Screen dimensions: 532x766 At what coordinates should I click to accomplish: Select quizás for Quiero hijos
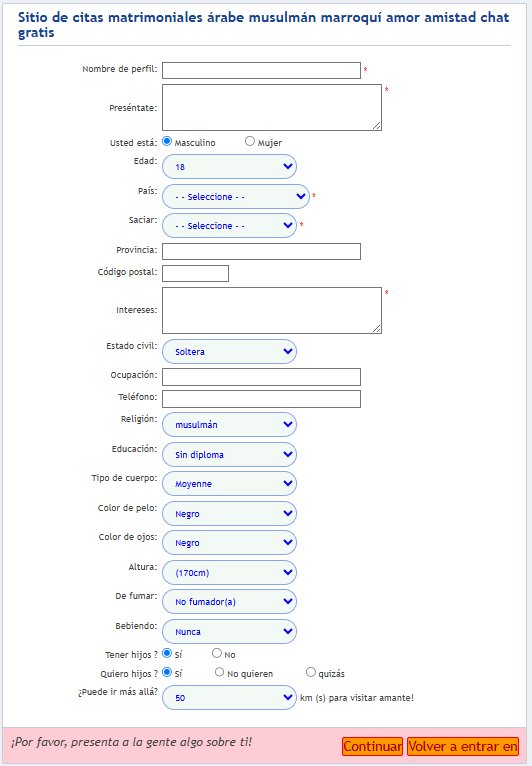pos(311,672)
